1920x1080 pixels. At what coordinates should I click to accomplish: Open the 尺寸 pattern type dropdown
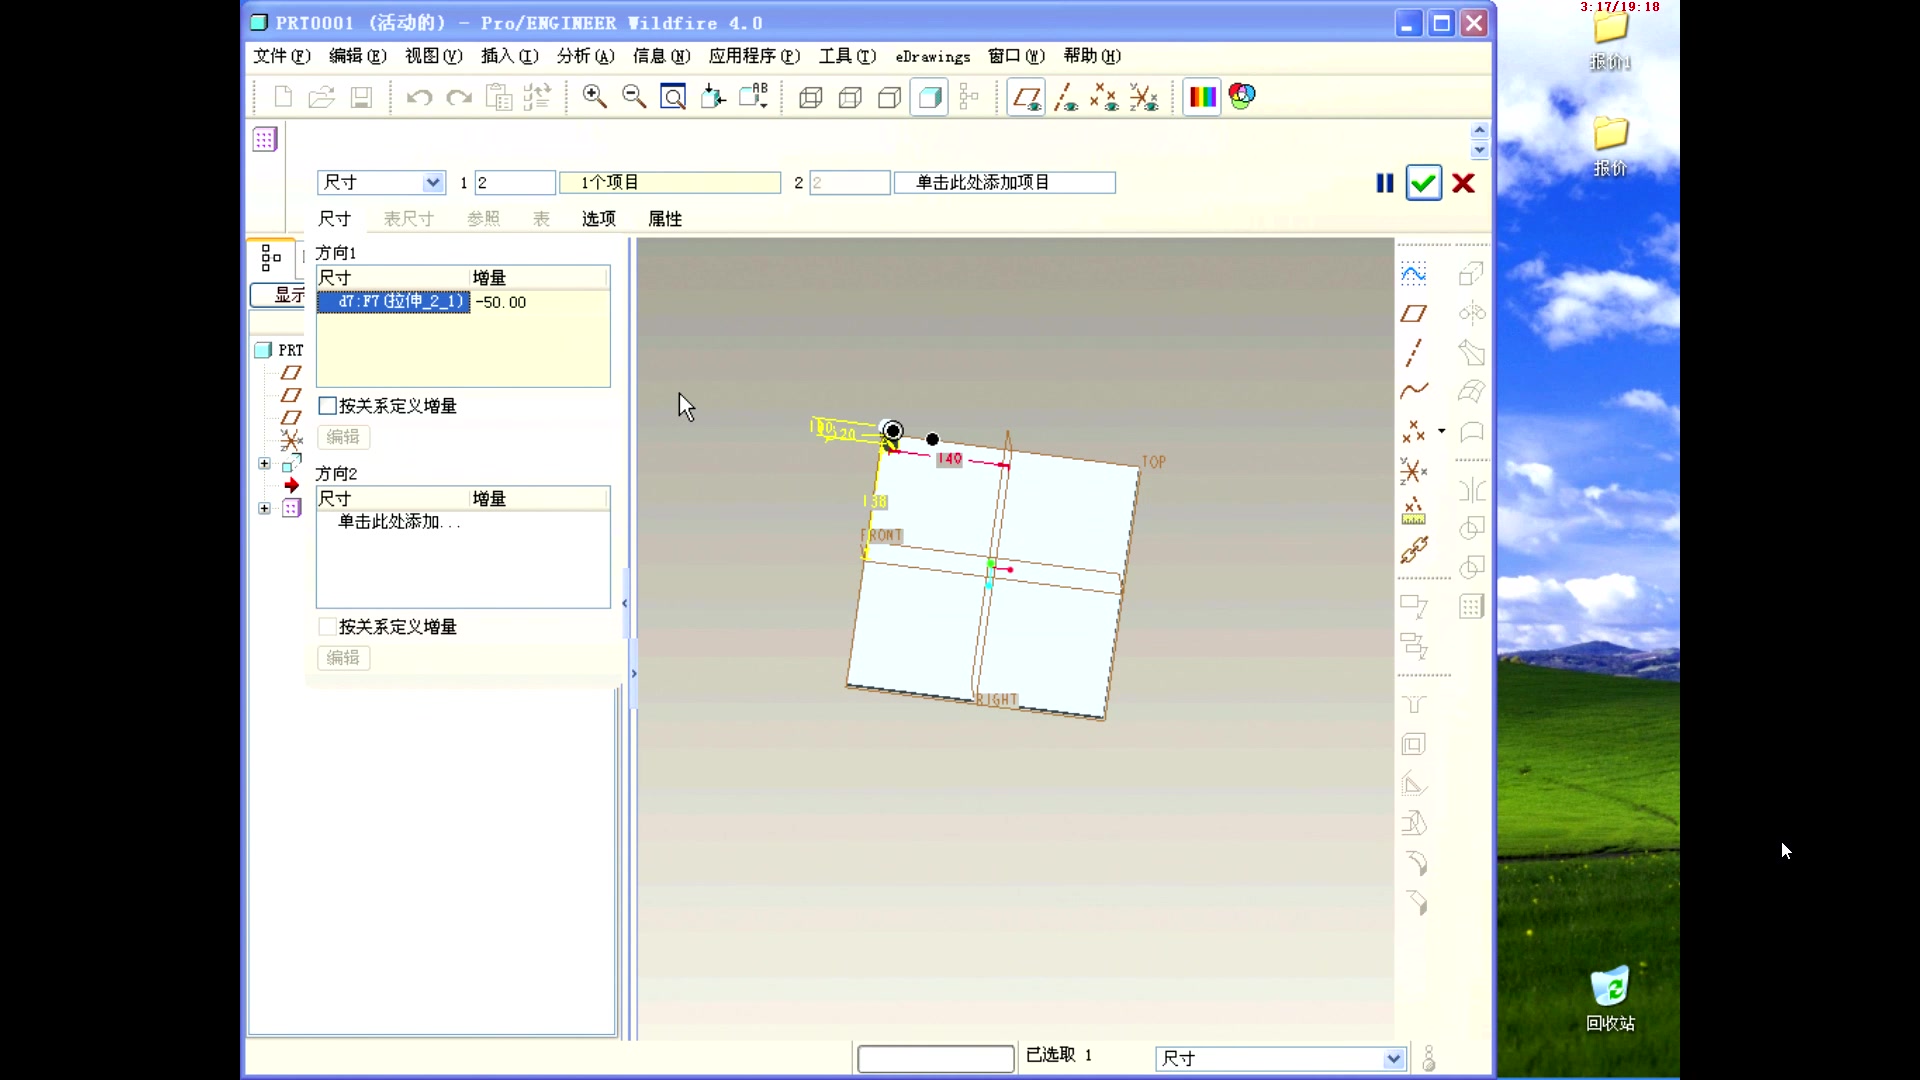[x=432, y=182]
